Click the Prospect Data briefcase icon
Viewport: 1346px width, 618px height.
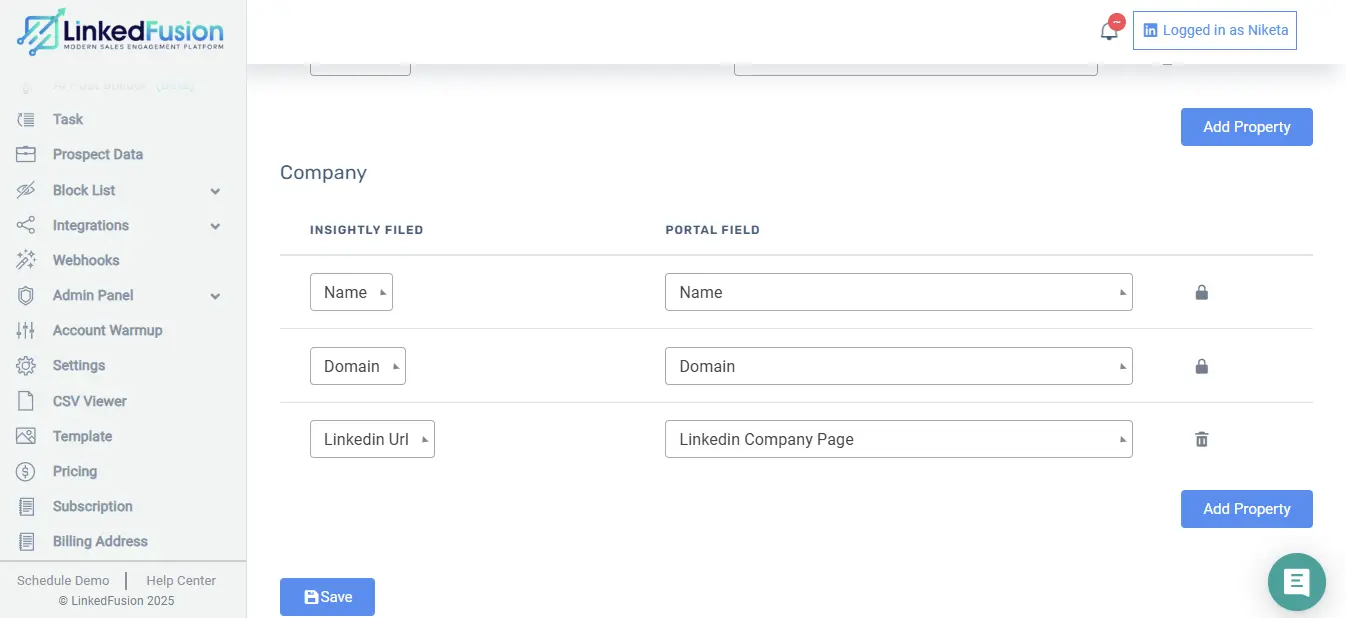tap(26, 154)
